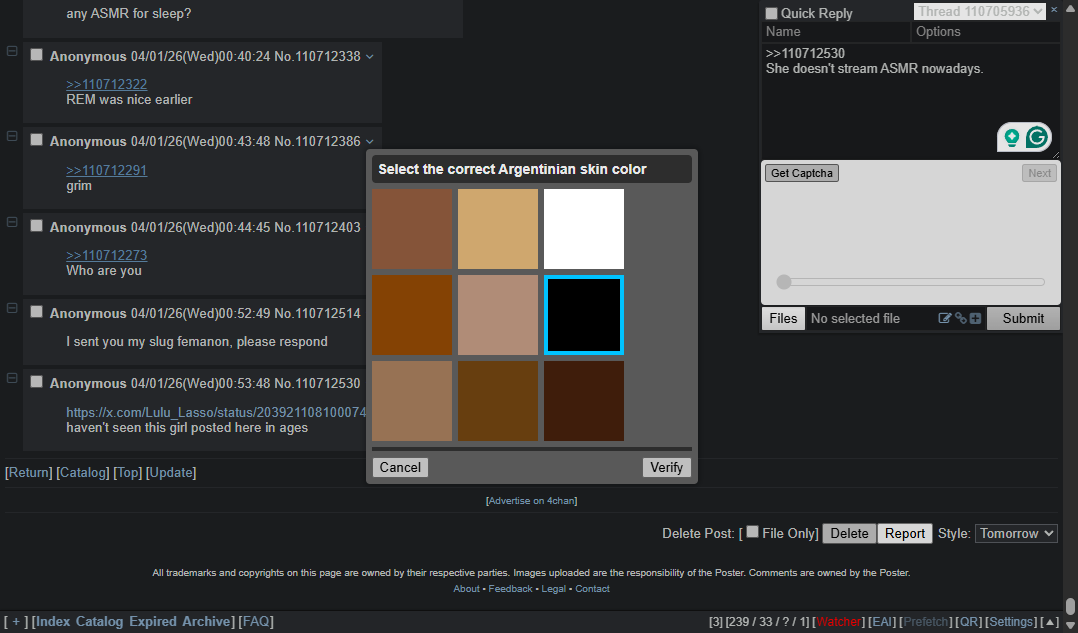
Task: Cancel the captcha dialog
Action: 400,467
